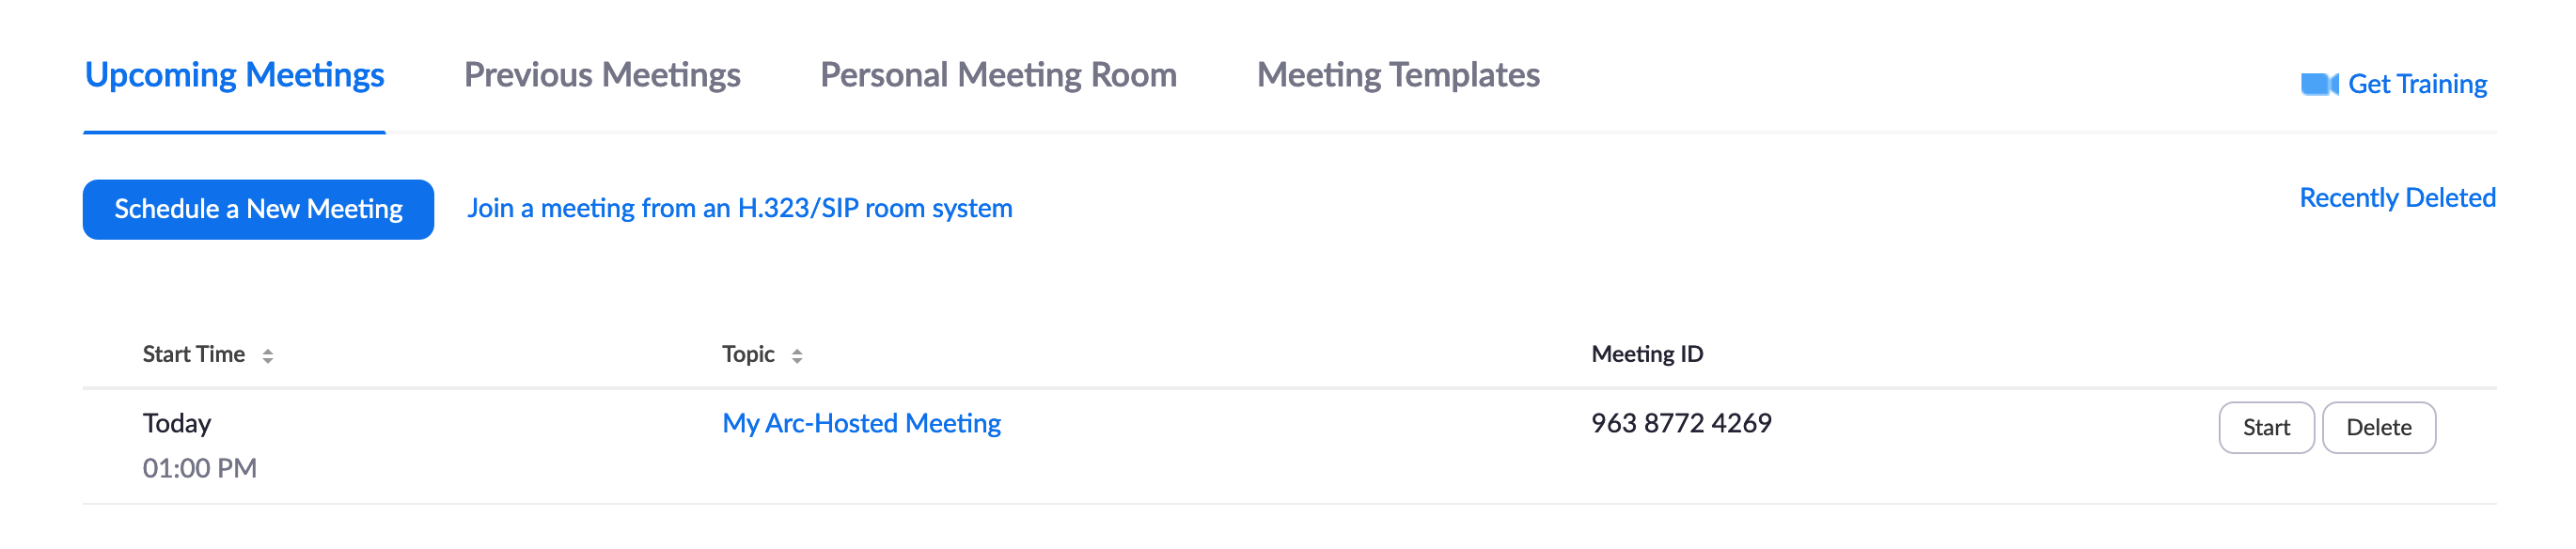The height and width of the screenshot is (549, 2576).
Task: Click the 01:00 PM meeting time
Action: tap(200, 468)
